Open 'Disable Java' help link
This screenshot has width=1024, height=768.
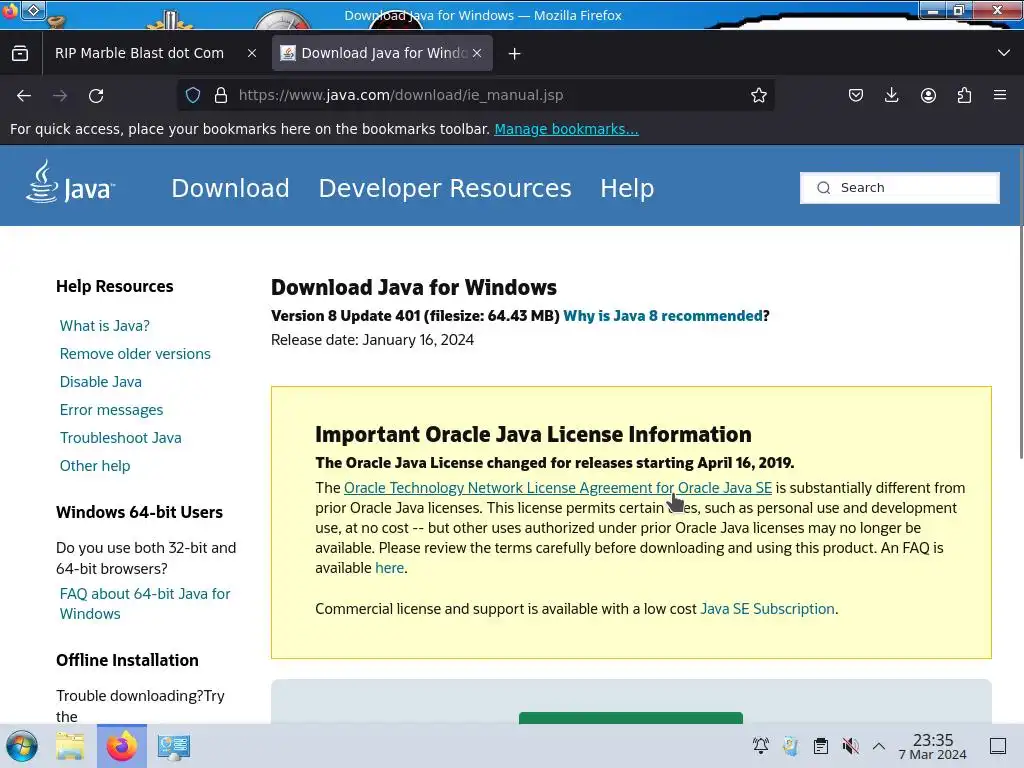pyautogui.click(x=101, y=382)
